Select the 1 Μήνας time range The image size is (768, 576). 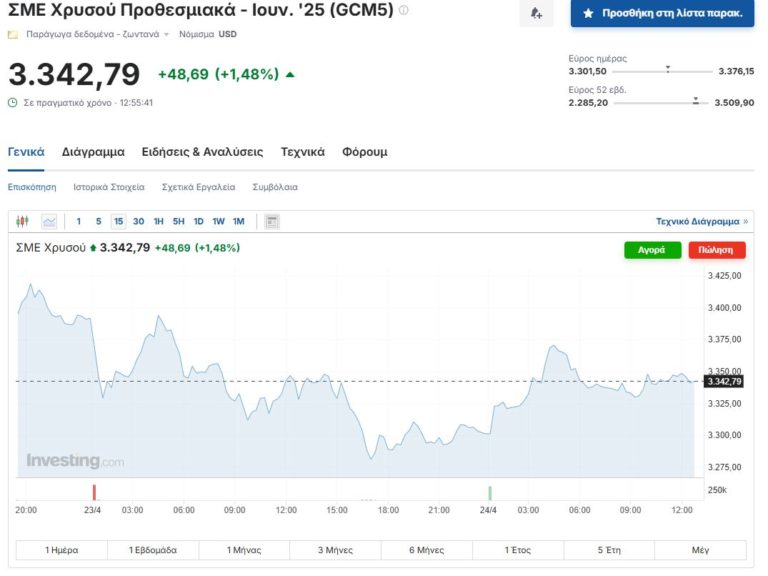coord(244,550)
